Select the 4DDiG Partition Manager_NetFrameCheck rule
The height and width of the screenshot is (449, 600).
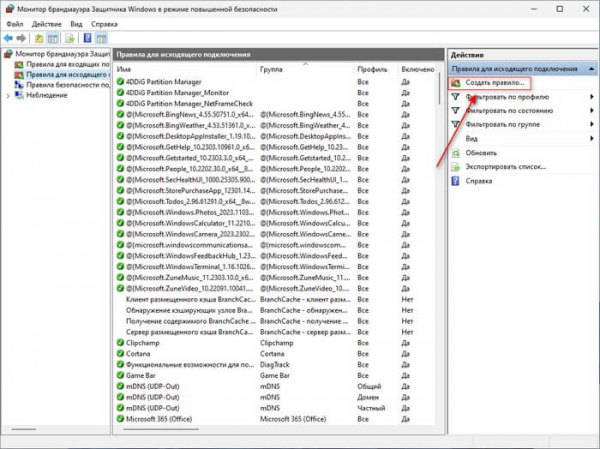click(x=275, y=103)
